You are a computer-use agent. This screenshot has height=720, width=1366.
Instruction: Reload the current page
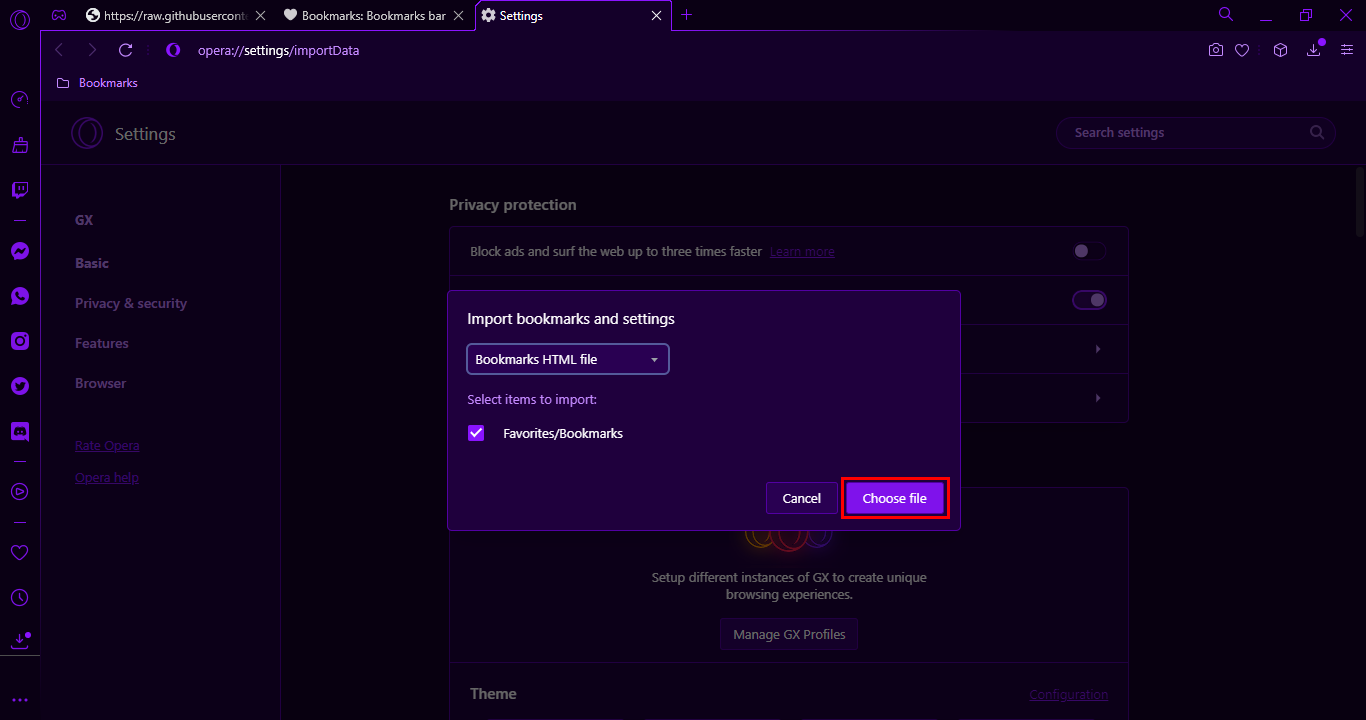click(125, 50)
